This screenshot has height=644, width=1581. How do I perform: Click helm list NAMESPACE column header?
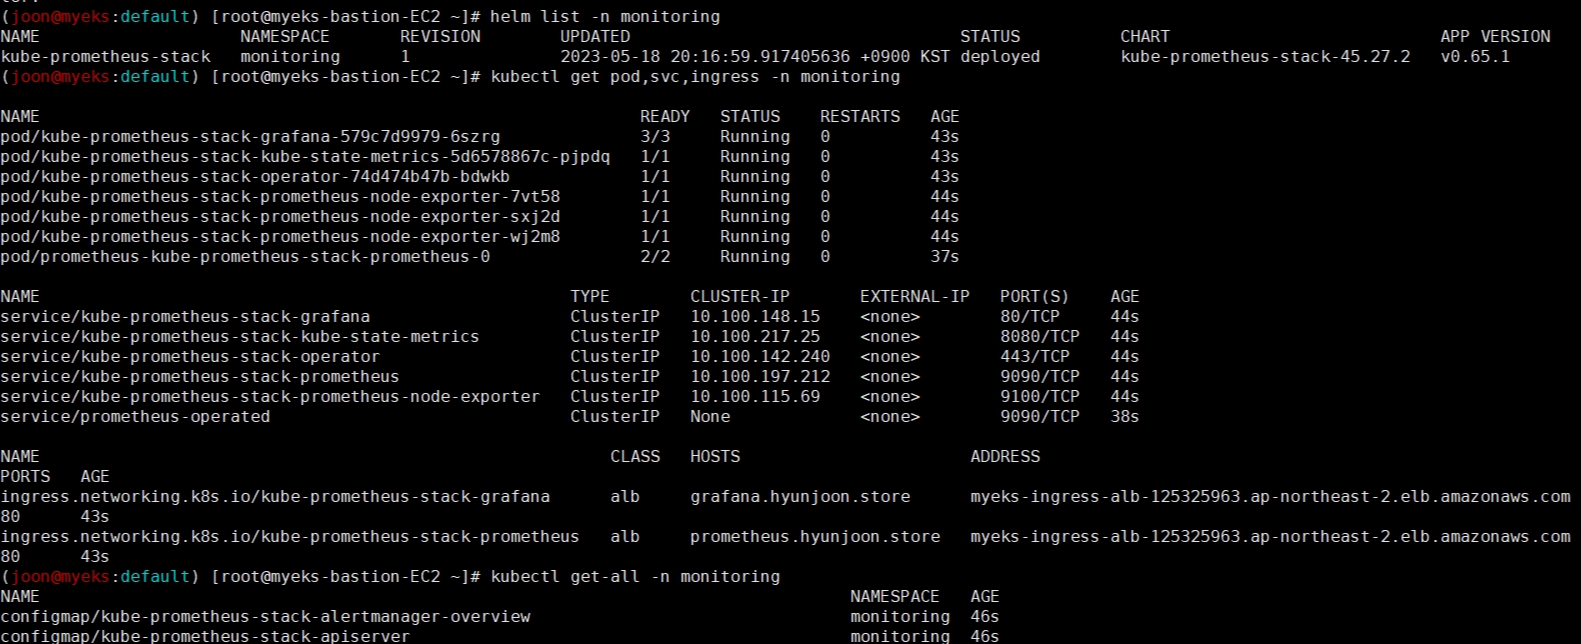coord(285,36)
